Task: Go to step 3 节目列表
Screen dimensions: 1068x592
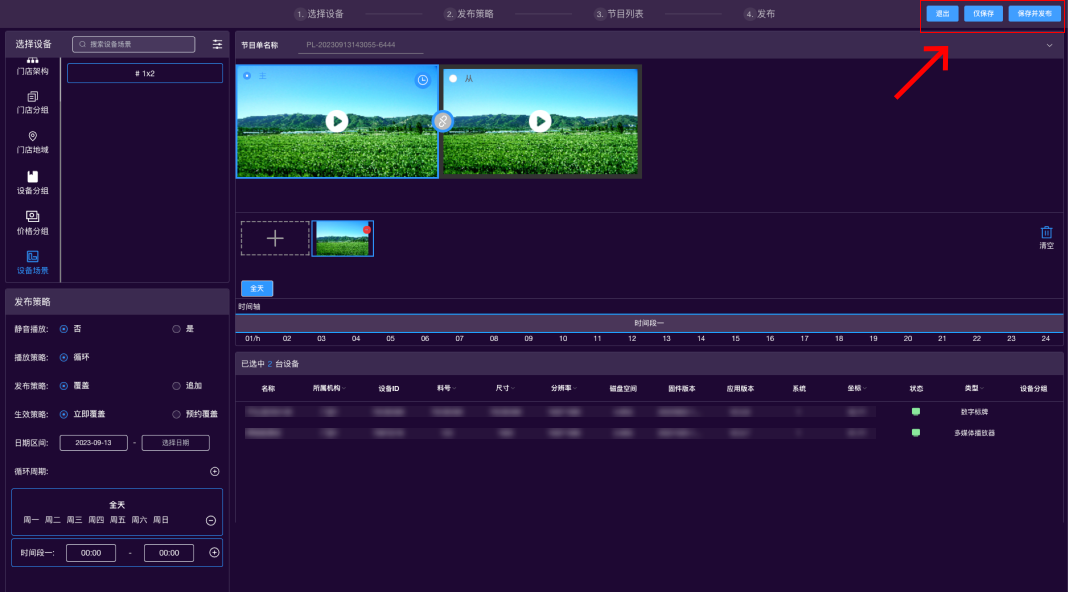Action: pos(619,14)
